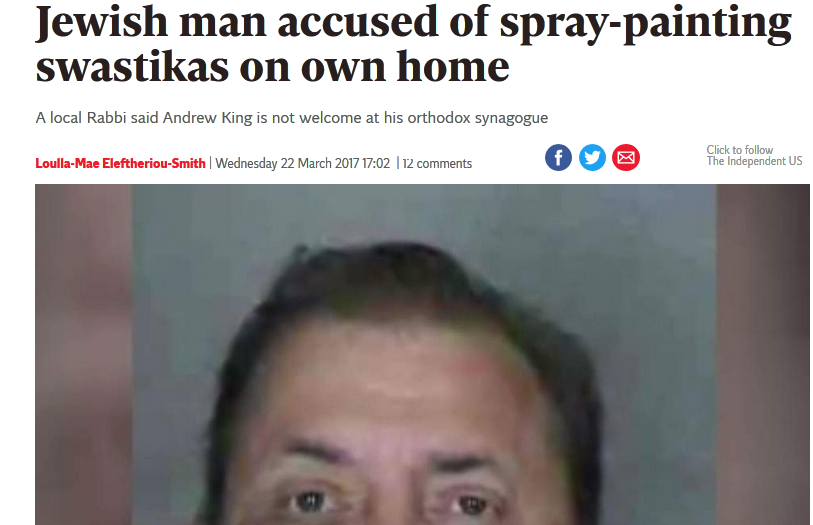Open author Loulla-Mae Eleftheriou-Smith's profile
Image resolution: width=813 pixels, height=525 pixels.
pyautogui.click(x=120, y=163)
